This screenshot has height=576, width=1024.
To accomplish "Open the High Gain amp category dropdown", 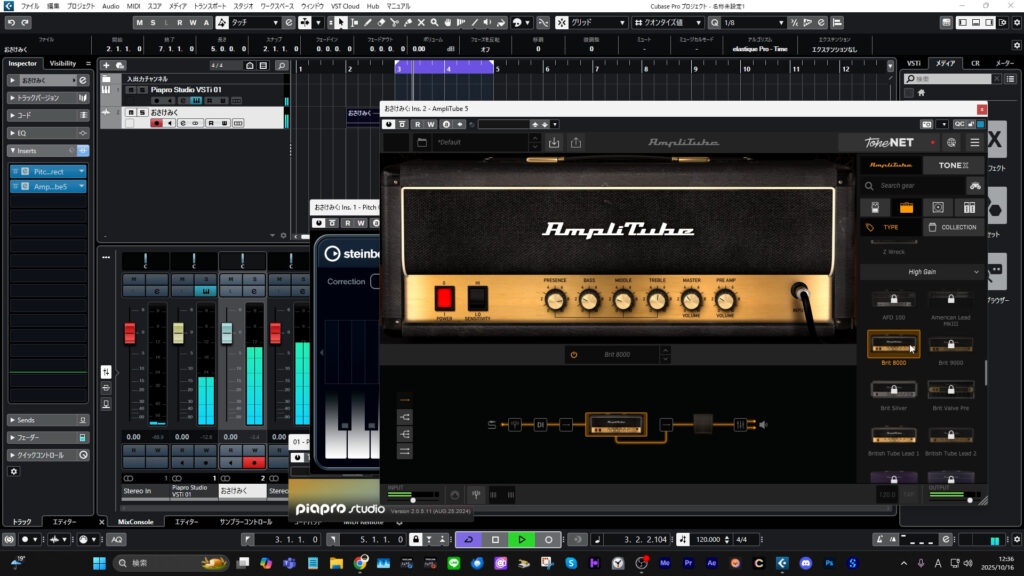I will tap(921, 271).
